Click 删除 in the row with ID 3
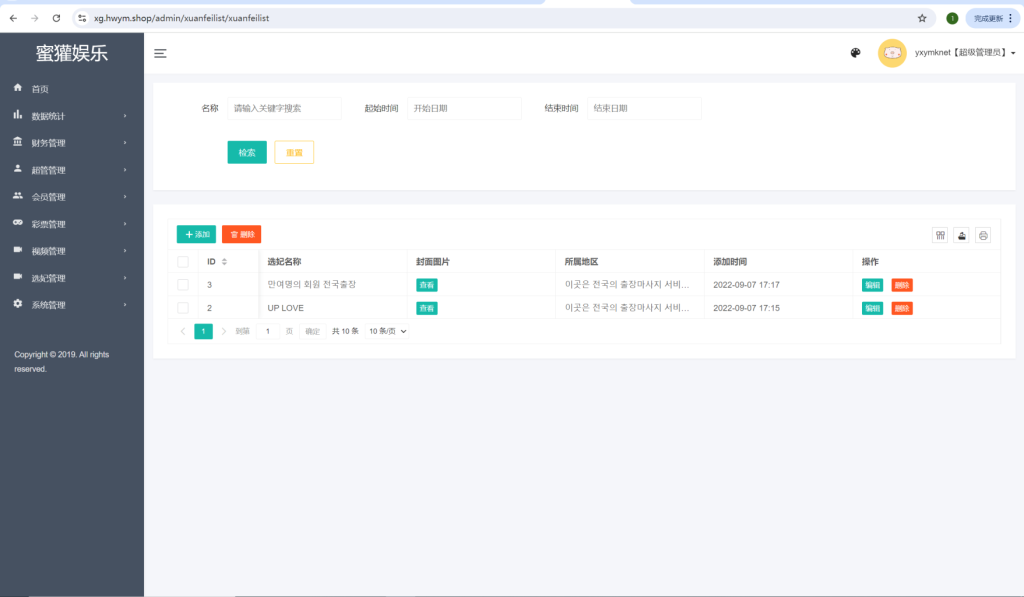1024x597 pixels. [902, 285]
